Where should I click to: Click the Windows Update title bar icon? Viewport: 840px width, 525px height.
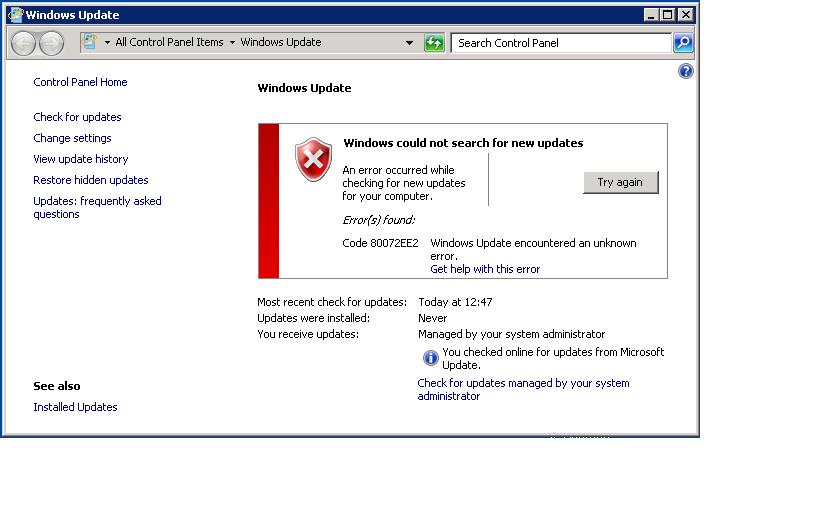coord(15,14)
